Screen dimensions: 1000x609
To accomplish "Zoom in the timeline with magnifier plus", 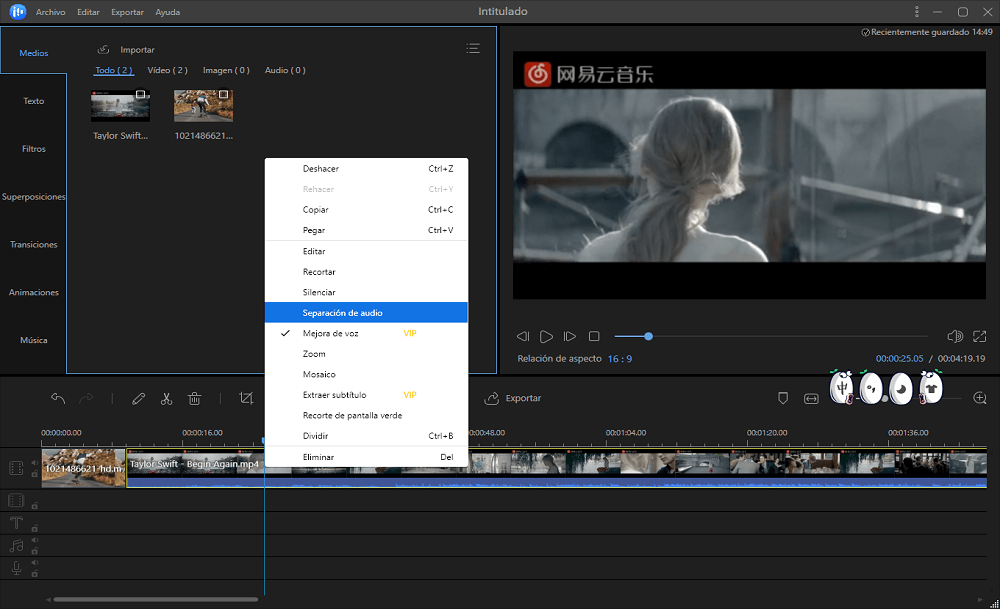I will [x=980, y=399].
